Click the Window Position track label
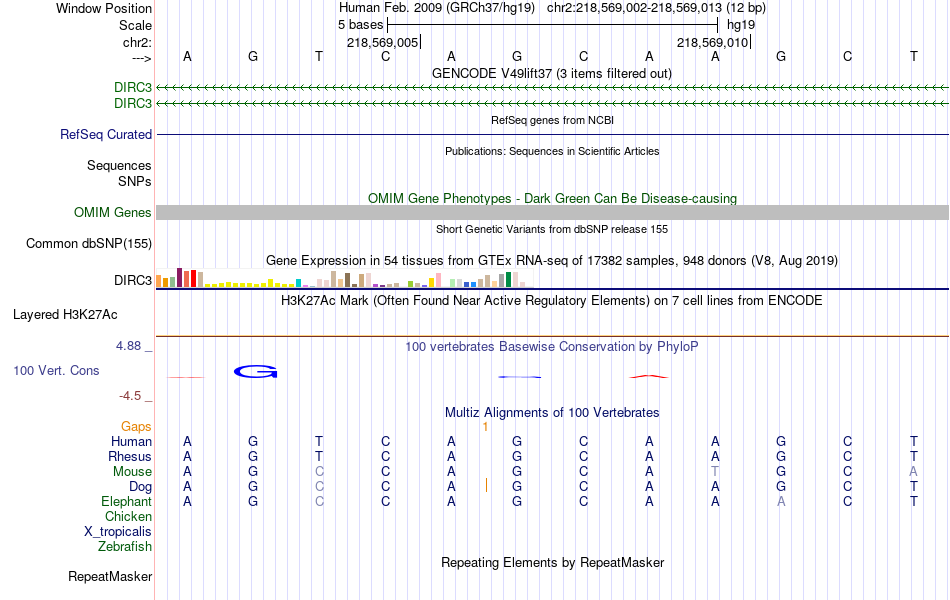This screenshot has width=950, height=600. coord(104,8)
